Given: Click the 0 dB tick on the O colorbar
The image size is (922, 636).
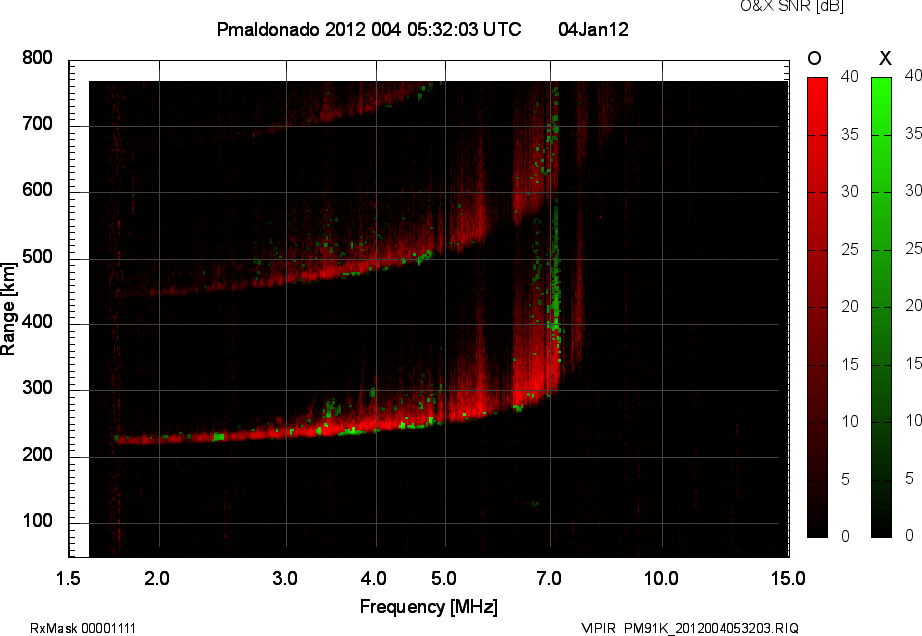Looking at the screenshot, I should [846, 536].
